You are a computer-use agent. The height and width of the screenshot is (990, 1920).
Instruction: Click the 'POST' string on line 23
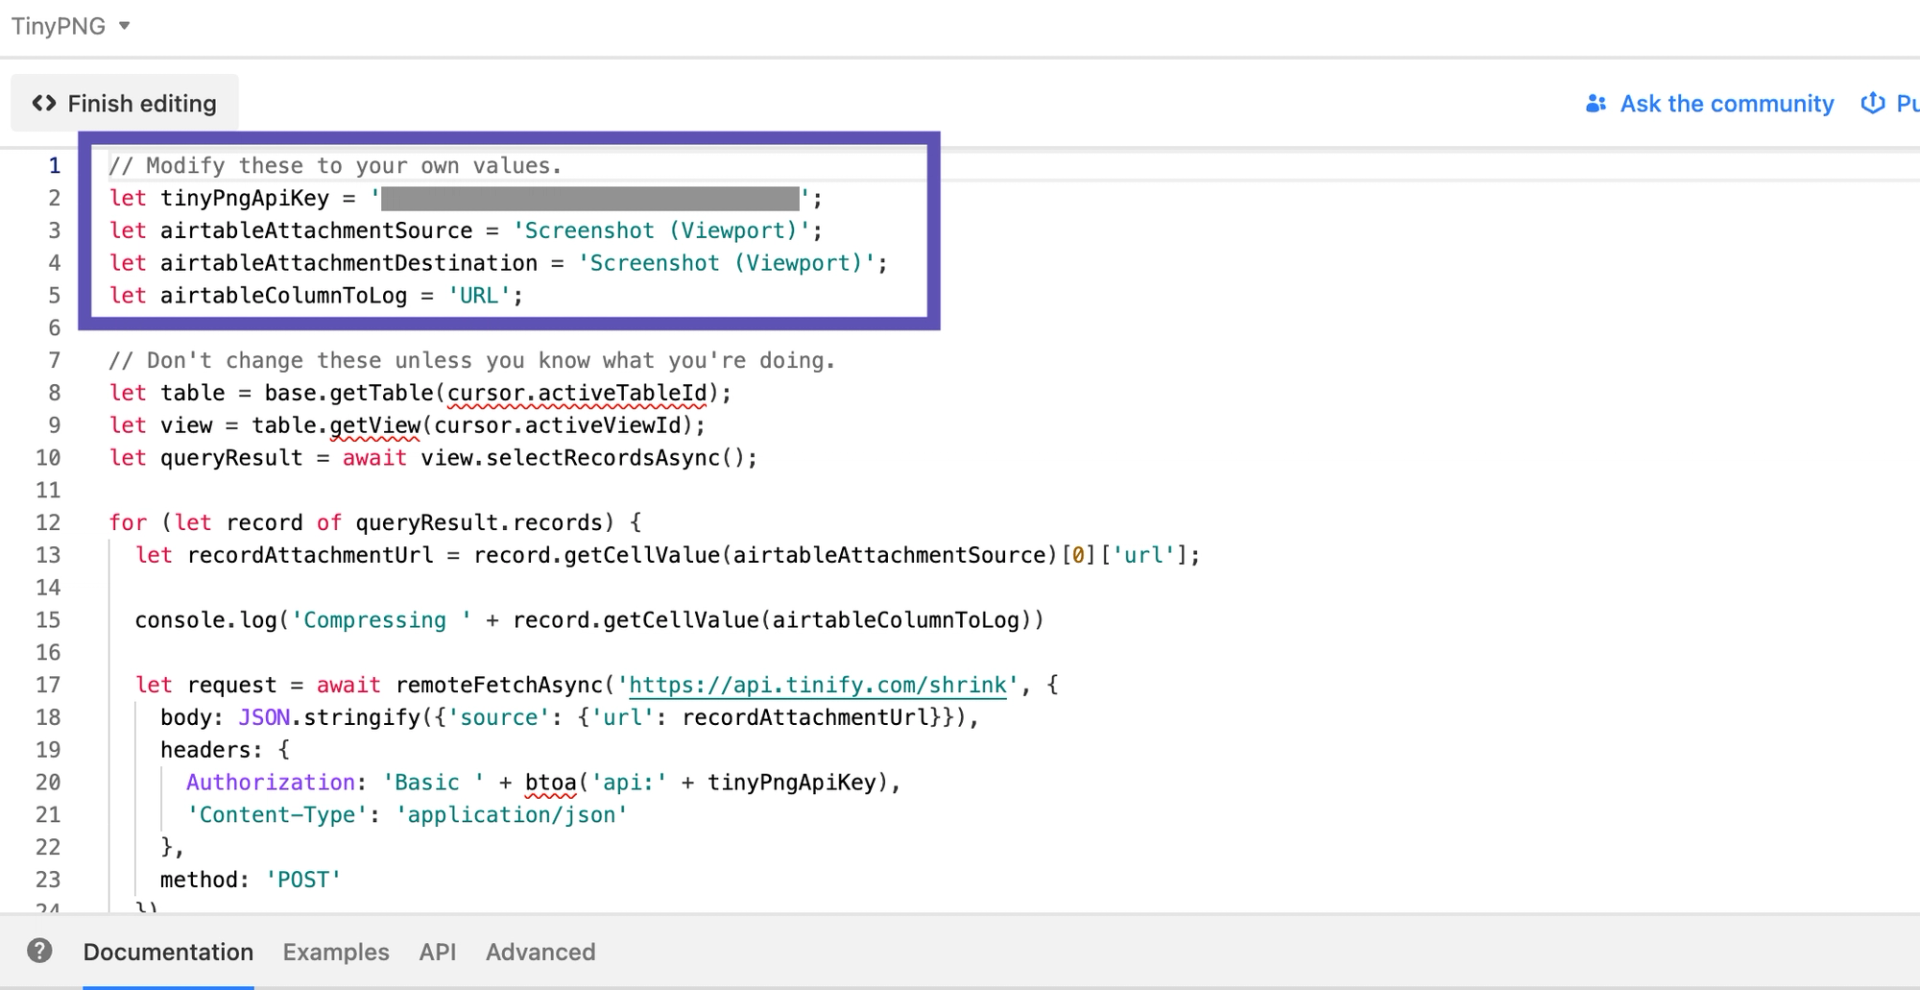[x=303, y=880]
